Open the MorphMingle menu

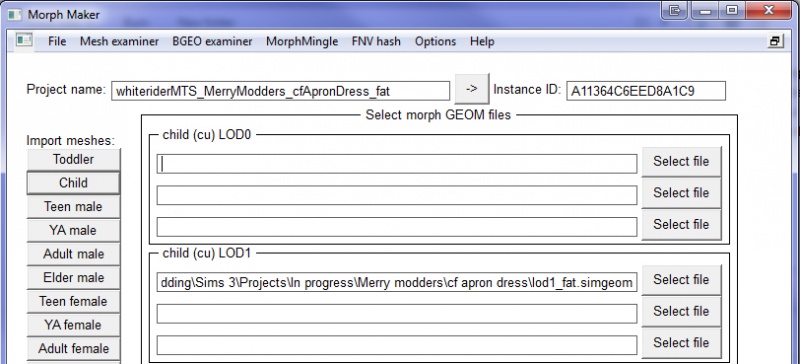coord(302,41)
